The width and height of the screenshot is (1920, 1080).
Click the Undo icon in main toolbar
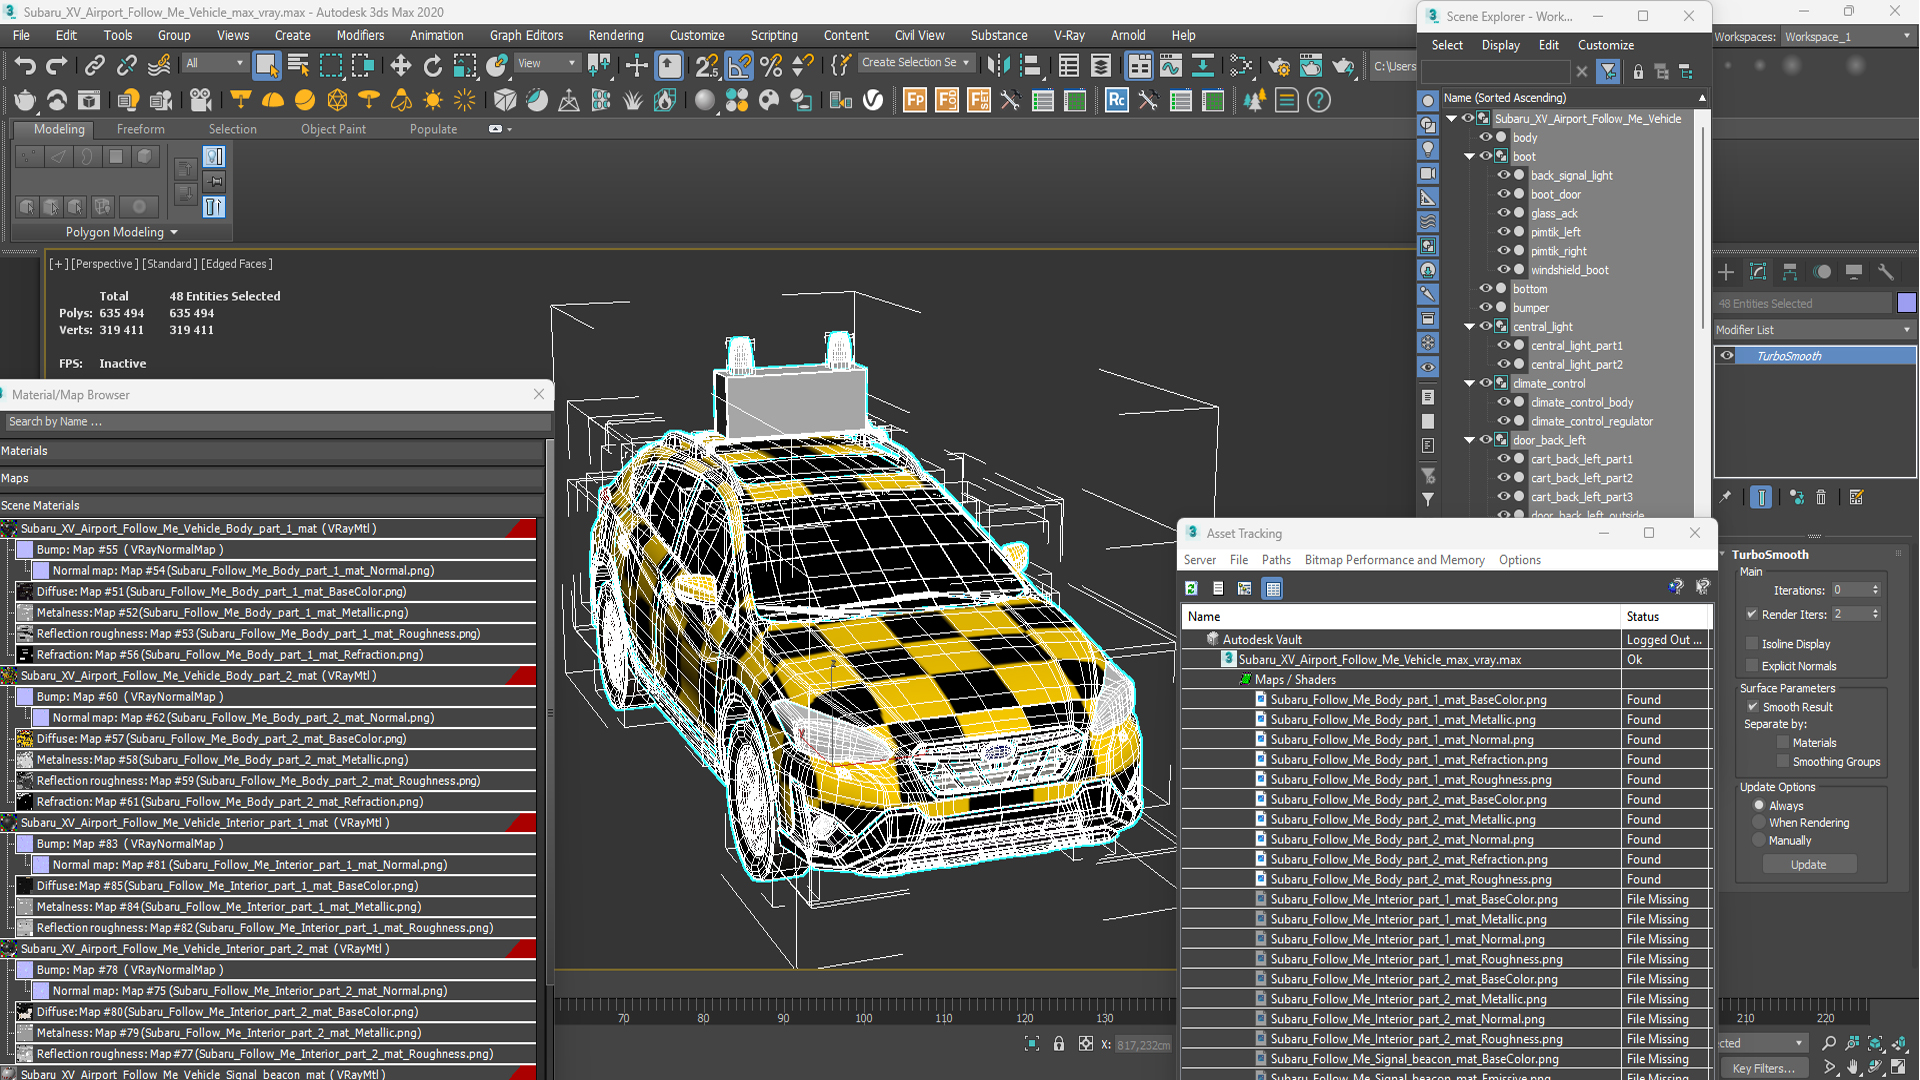click(25, 66)
